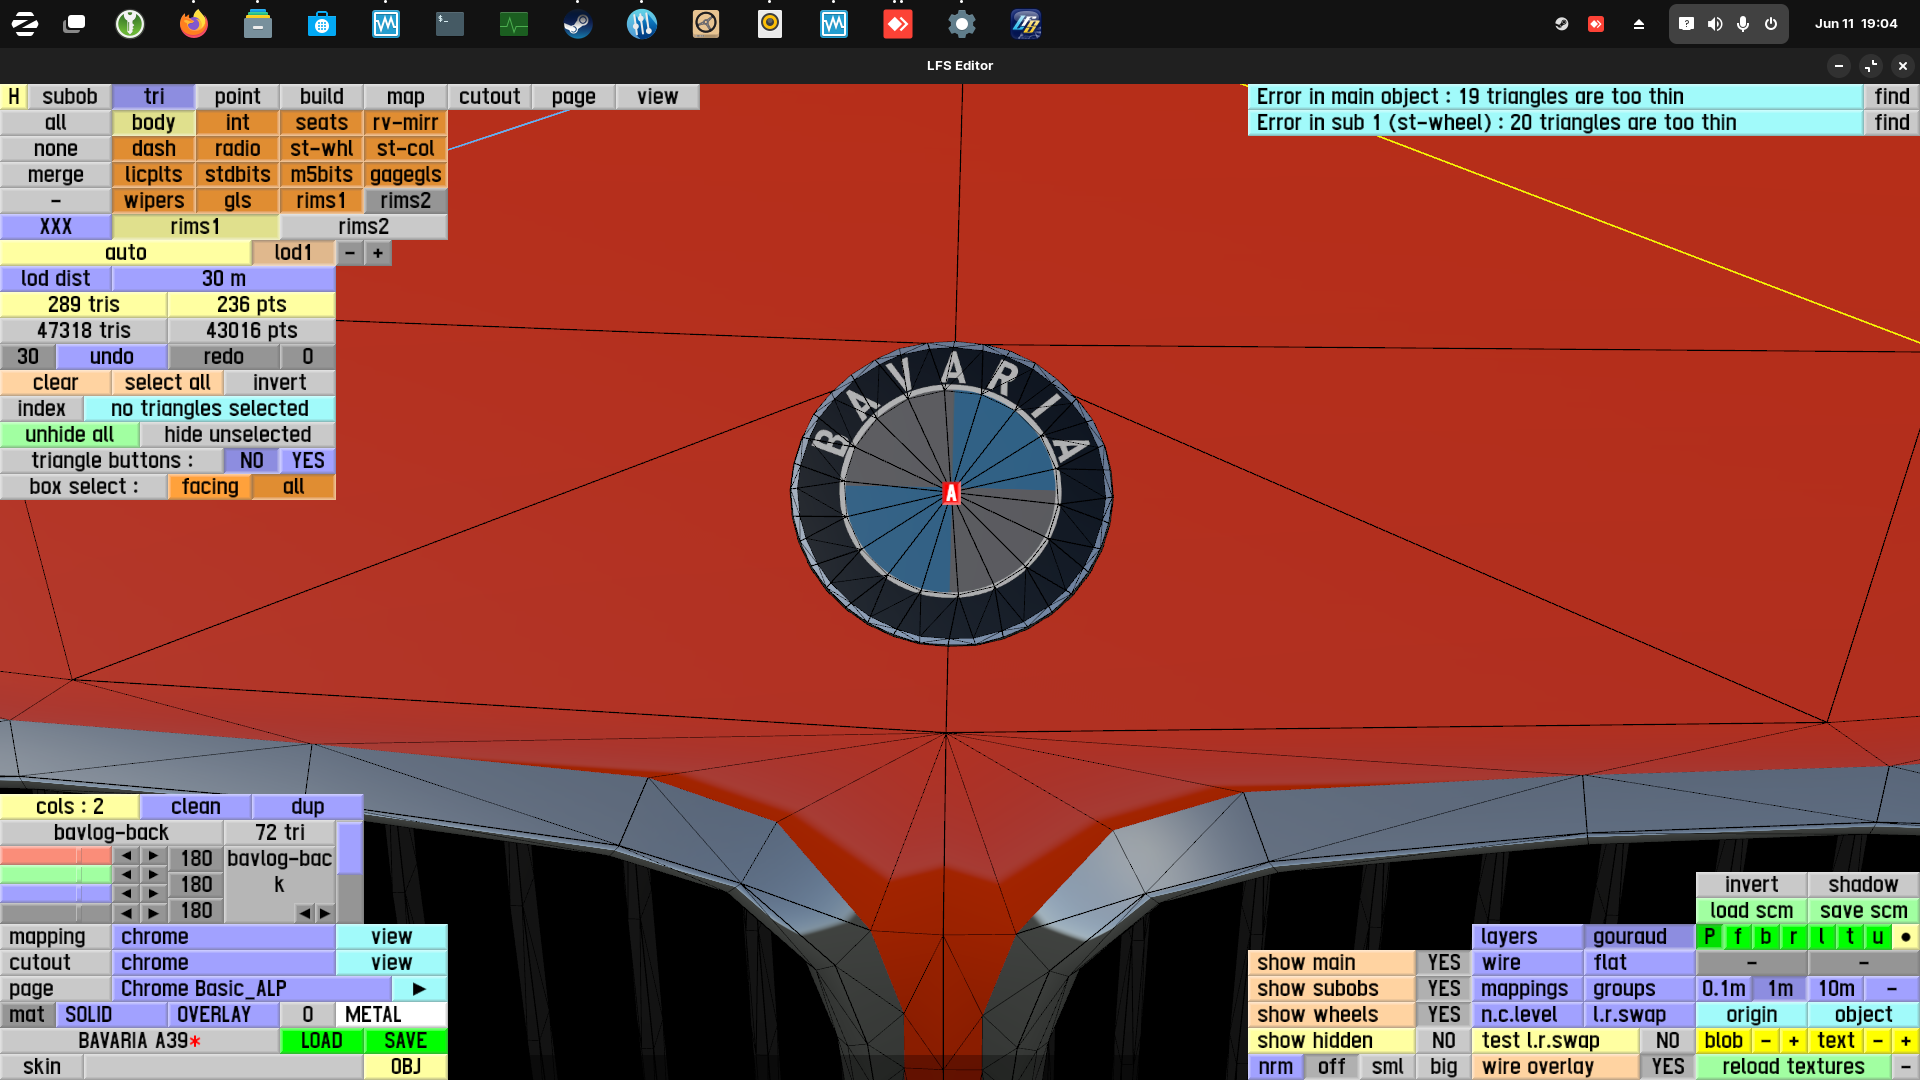Toggle the show hidden NO button
The width and height of the screenshot is (1920, 1080).
[1443, 1040]
